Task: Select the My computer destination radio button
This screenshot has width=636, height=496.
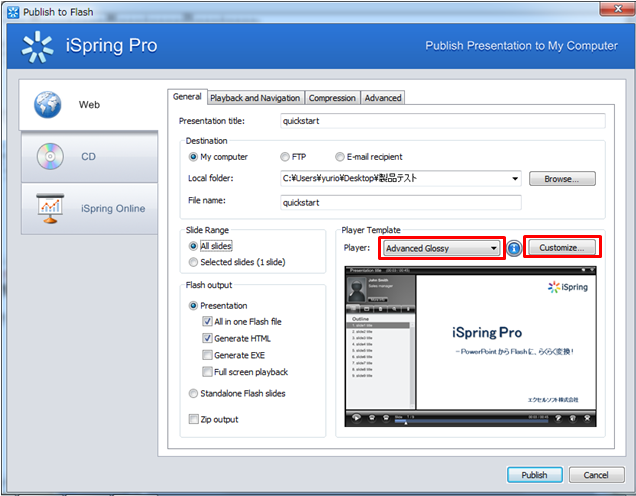Action: [x=193, y=157]
